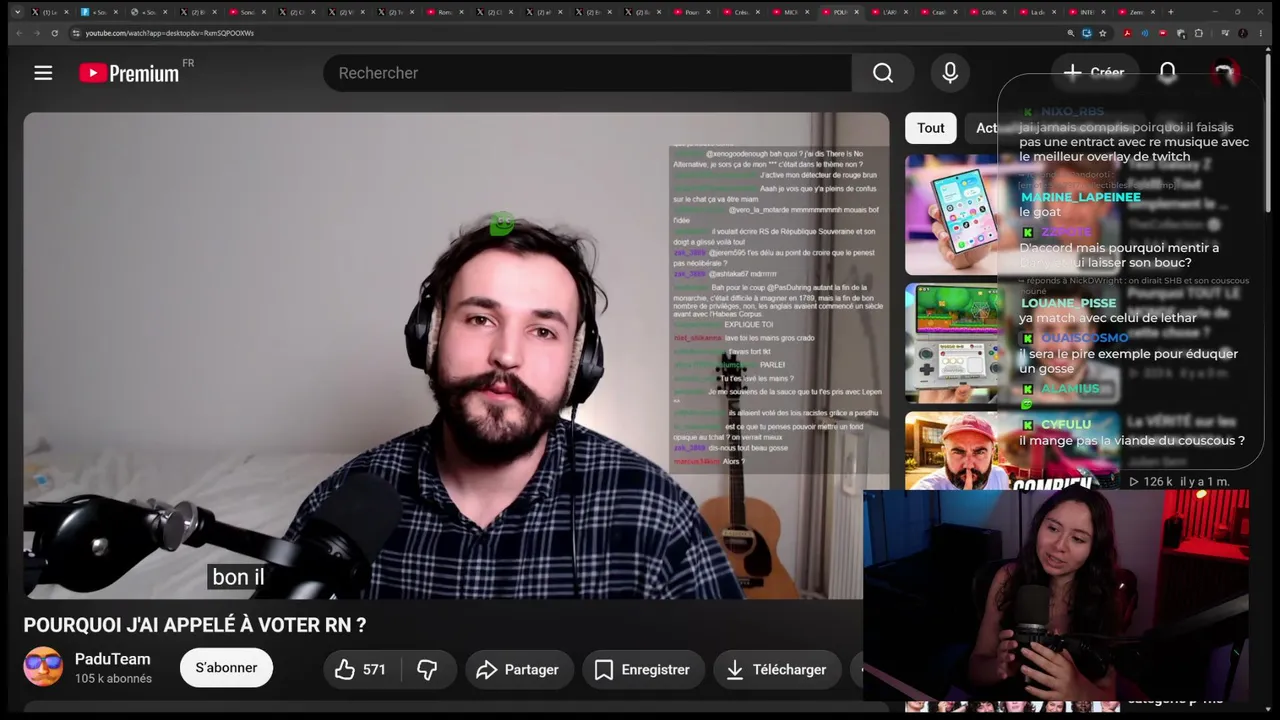Go back with the browser back arrow
The image size is (1280, 720).
[x=18, y=33]
